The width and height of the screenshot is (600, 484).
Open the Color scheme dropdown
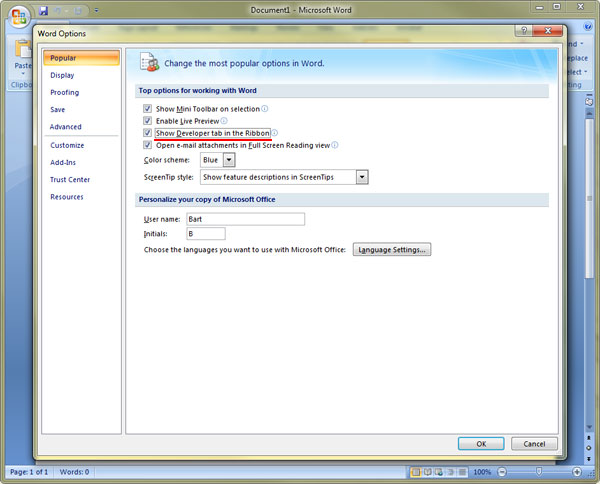pos(229,160)
